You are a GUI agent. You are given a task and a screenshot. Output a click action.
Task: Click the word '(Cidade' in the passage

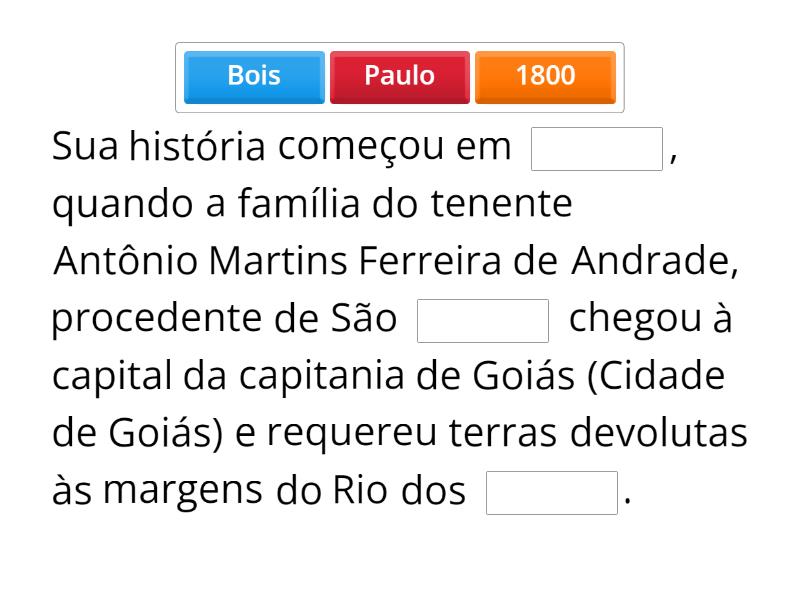coord(662,377)
